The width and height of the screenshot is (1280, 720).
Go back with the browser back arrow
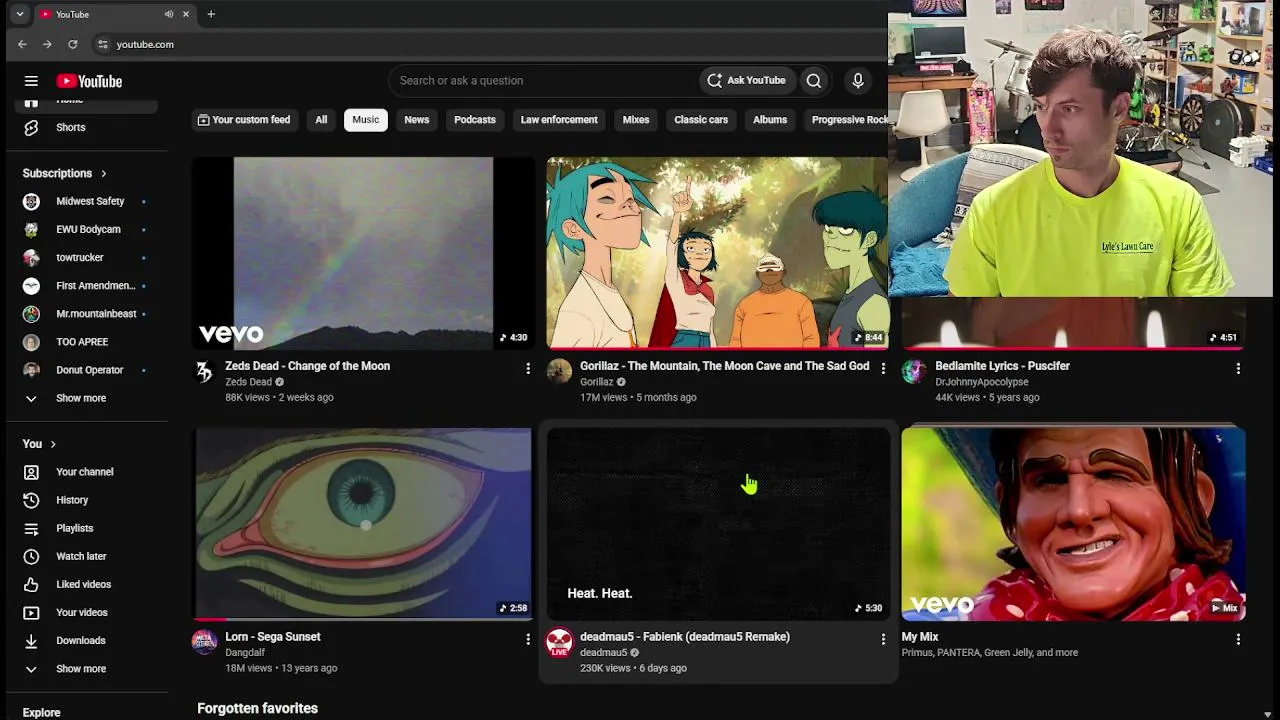pos(22,44)
